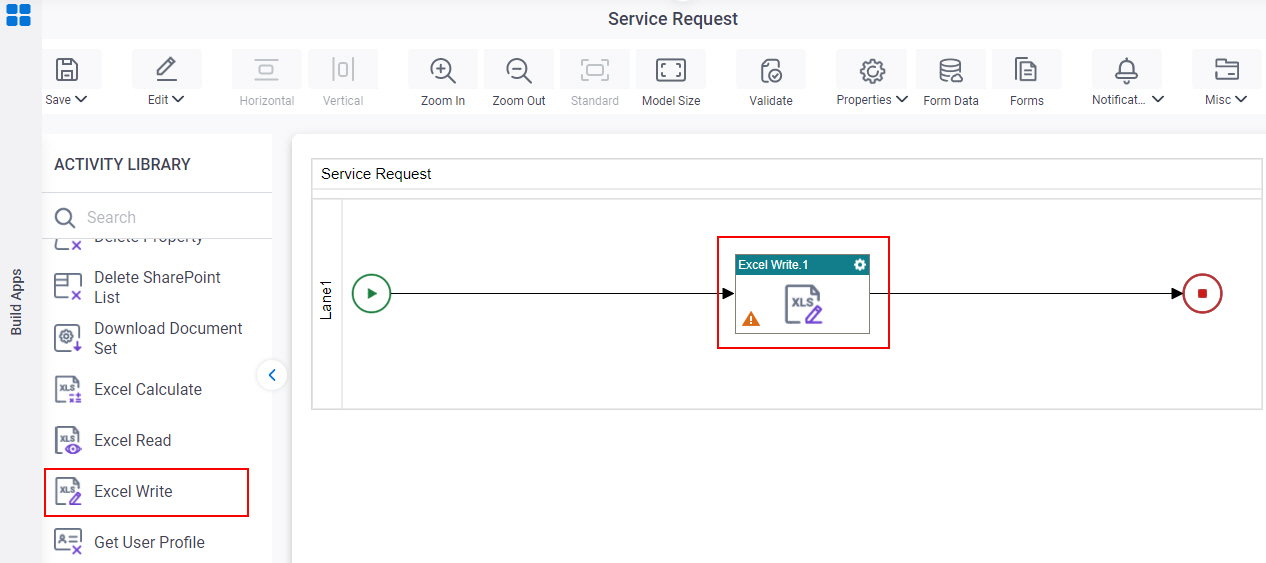Click the Excel Write label
The height and width of the screenshot is (563, 1266).
click(x=133, y=491)
